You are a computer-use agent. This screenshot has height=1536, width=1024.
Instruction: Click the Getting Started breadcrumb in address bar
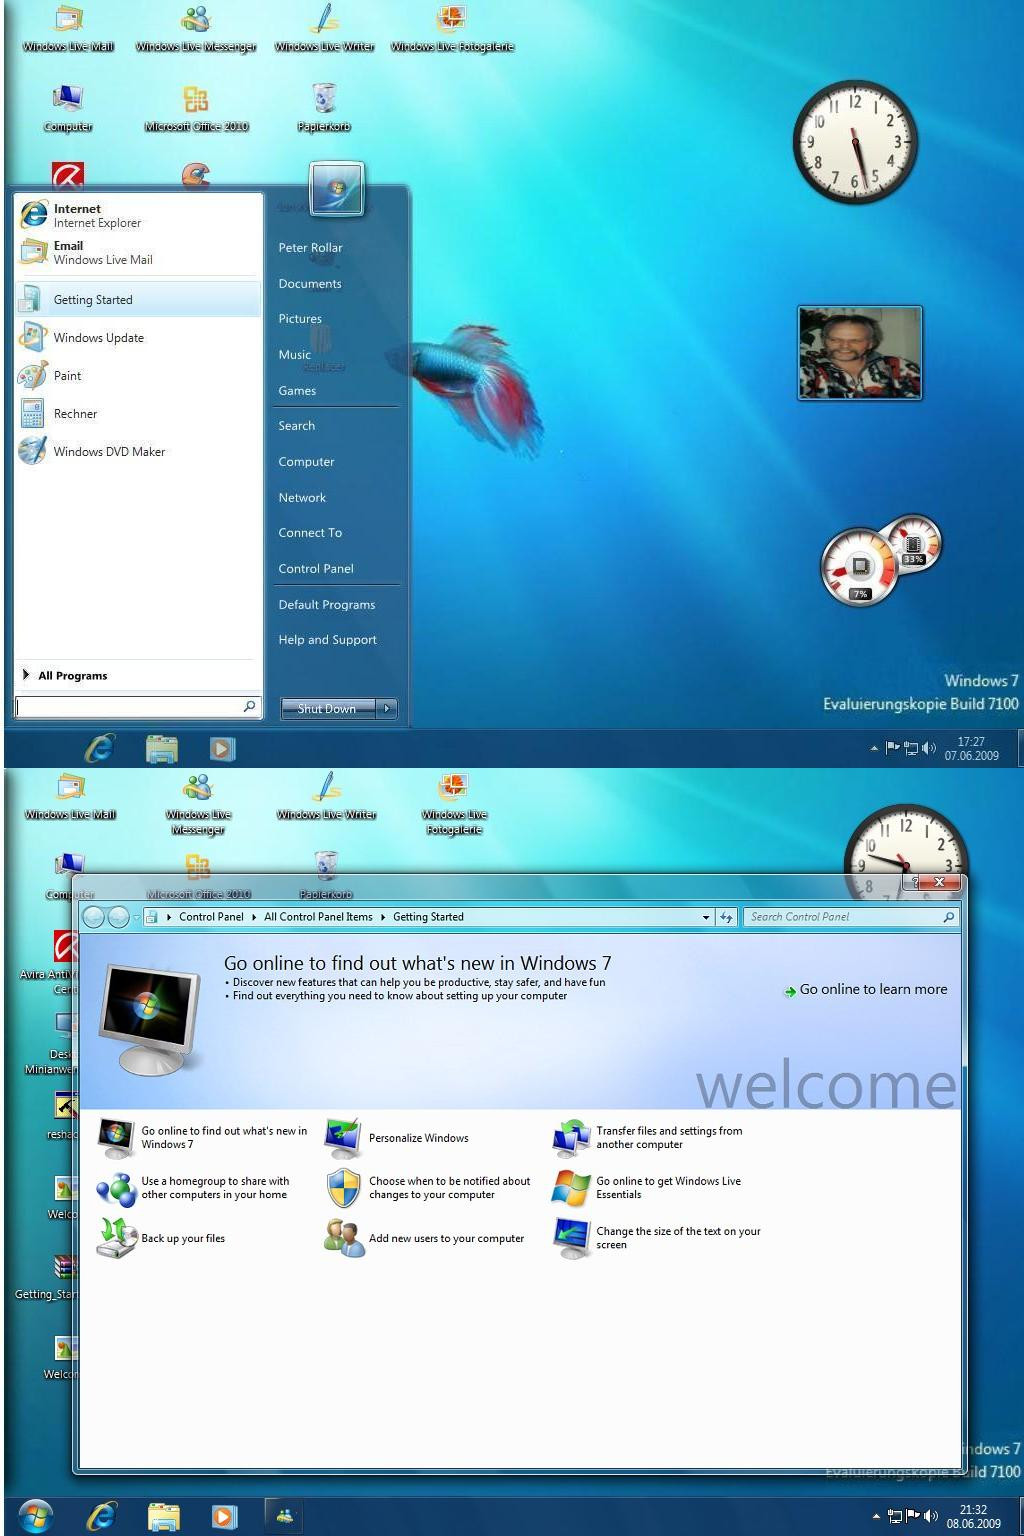click(x=428, y=917)
